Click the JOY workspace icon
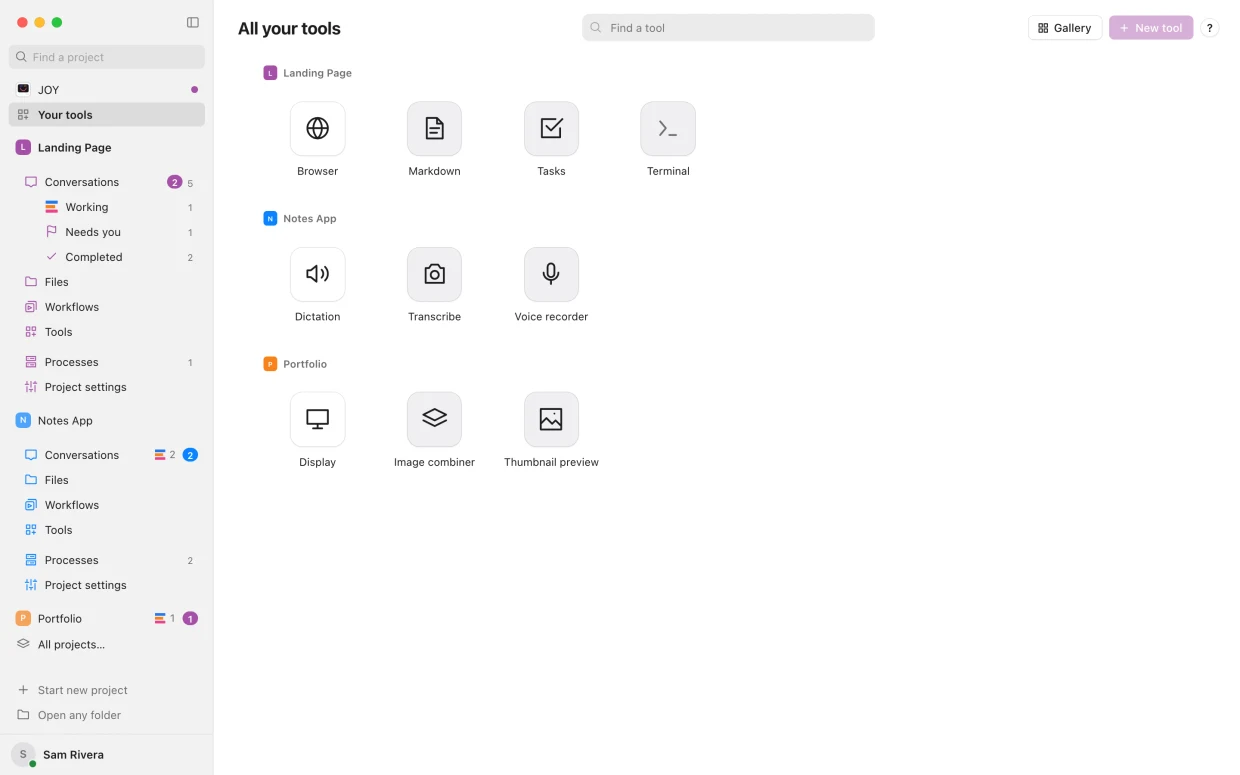This screenshot has height=775, width=1240. click(x=23, y=89)
